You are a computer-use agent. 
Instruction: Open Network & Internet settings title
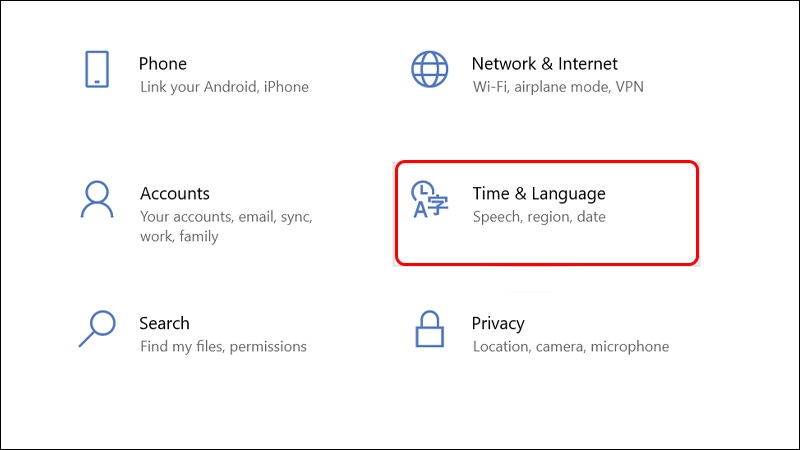[545, 64]
